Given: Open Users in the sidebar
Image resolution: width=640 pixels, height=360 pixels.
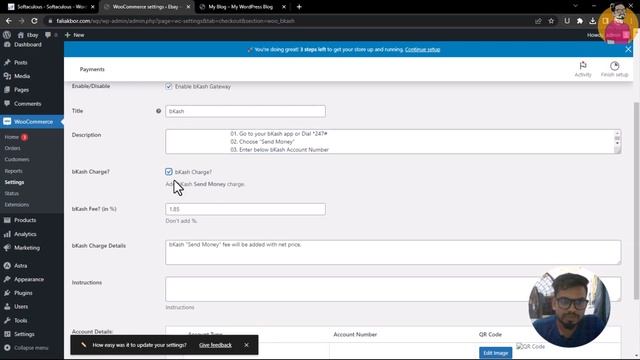Looking at the screenshot, I should [x=21, y=307].
